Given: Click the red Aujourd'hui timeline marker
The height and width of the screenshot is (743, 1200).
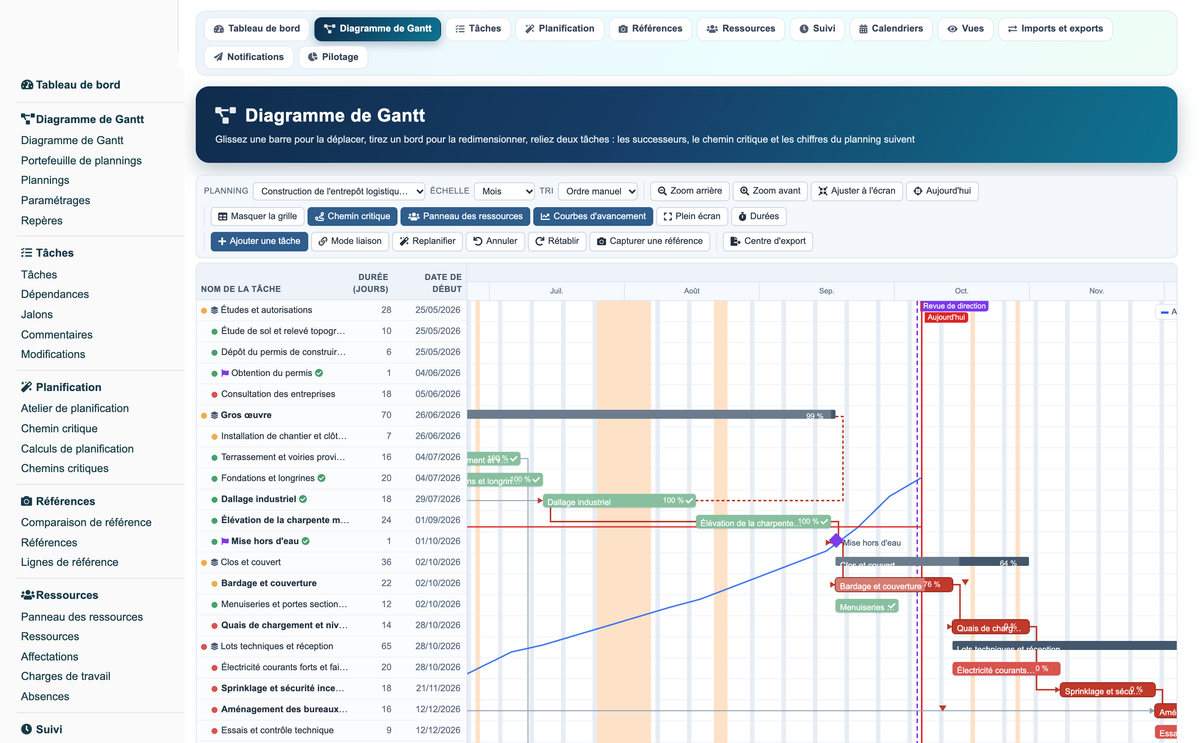Looking at the screenshot, I should [945, 317].
